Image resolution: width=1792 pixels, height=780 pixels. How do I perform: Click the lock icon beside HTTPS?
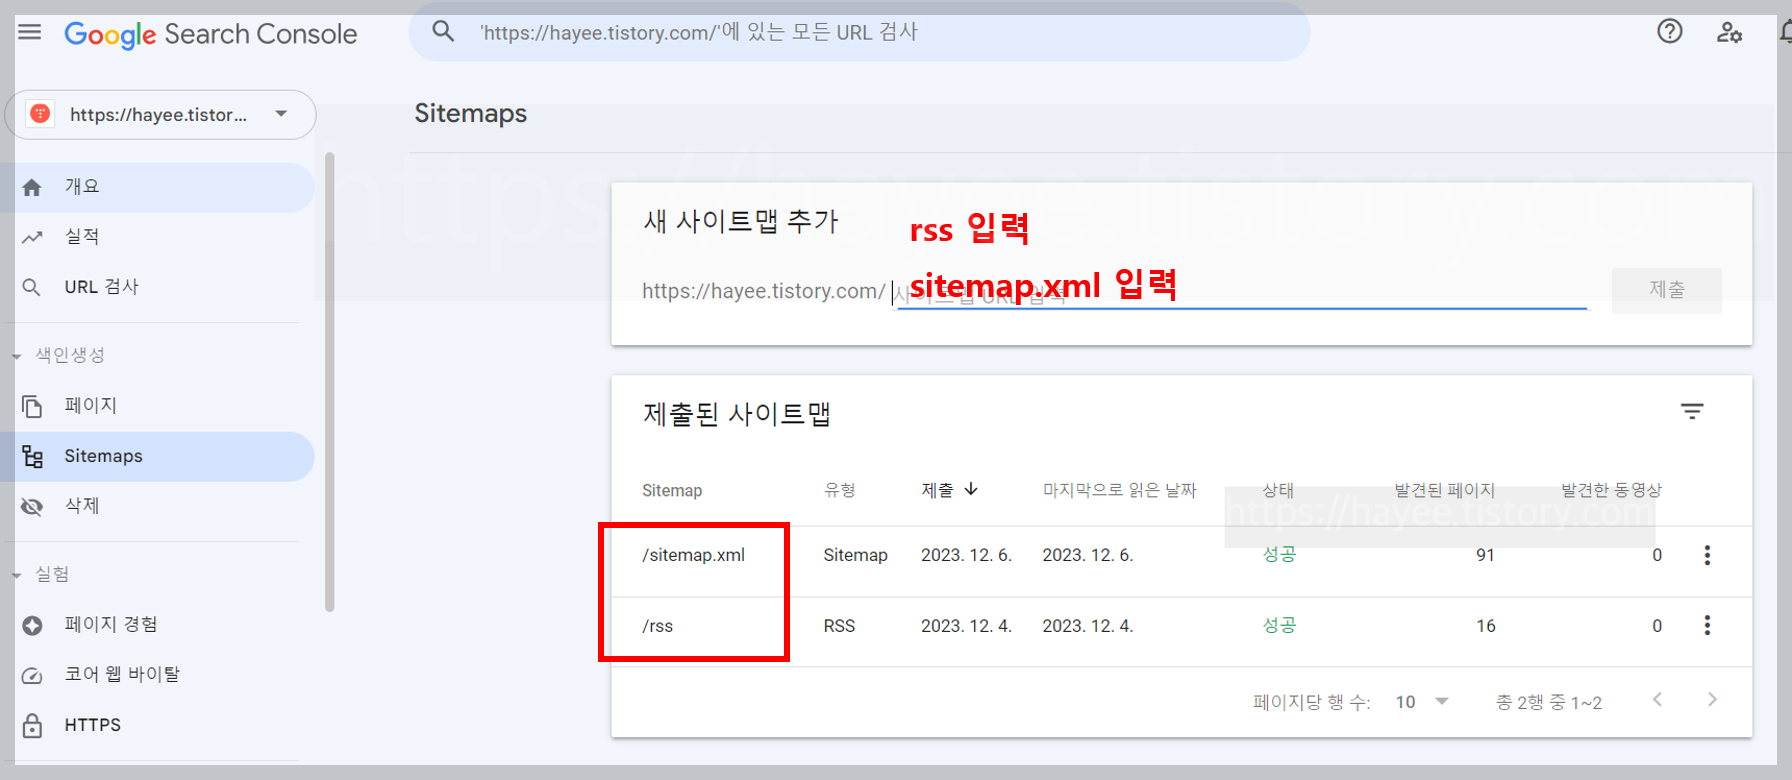[x=32, y=725]
